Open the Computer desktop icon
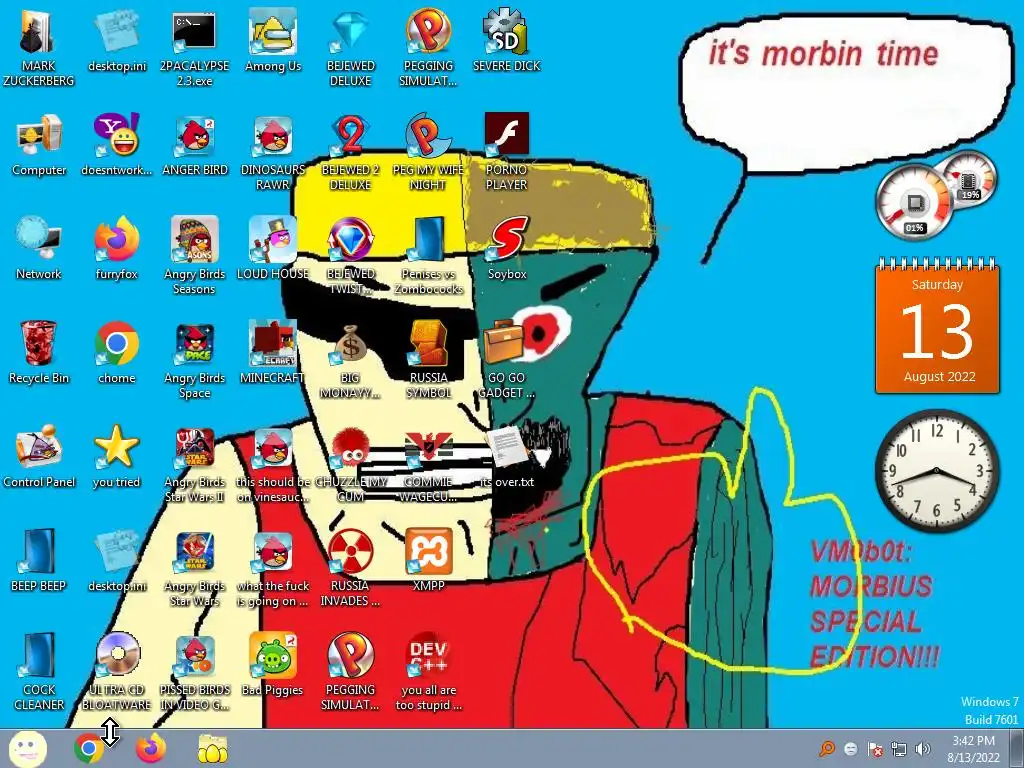The image size is (1024, 768). [x=39, y=136]
